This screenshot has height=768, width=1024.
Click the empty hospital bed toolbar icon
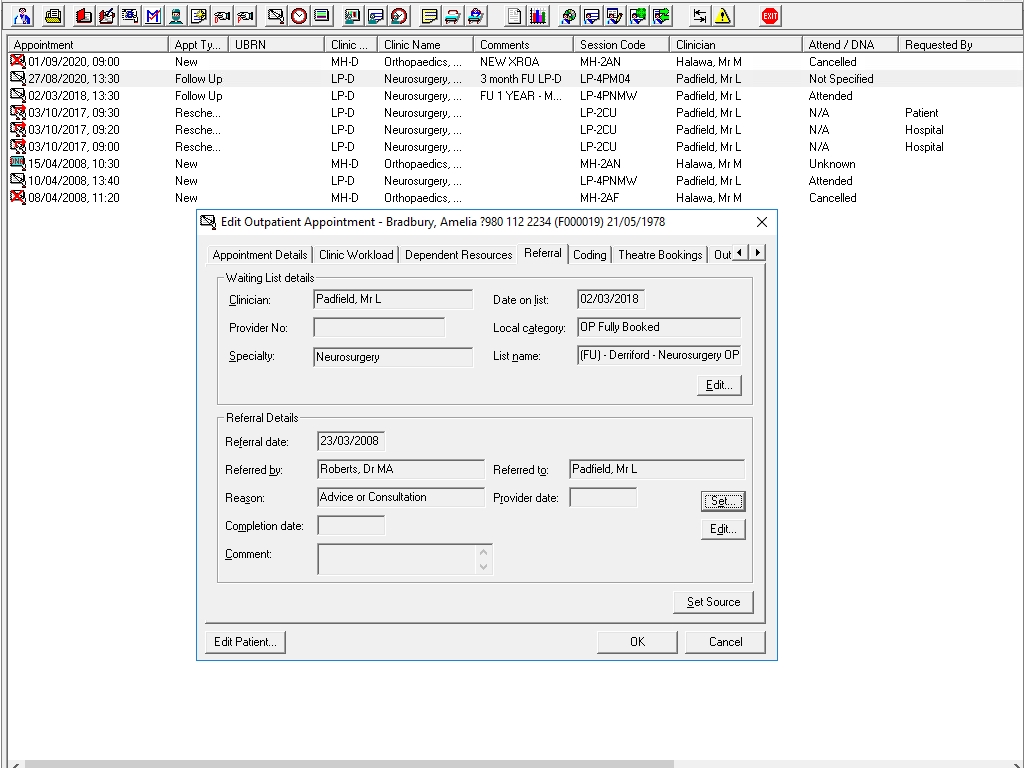click(453, 16)
